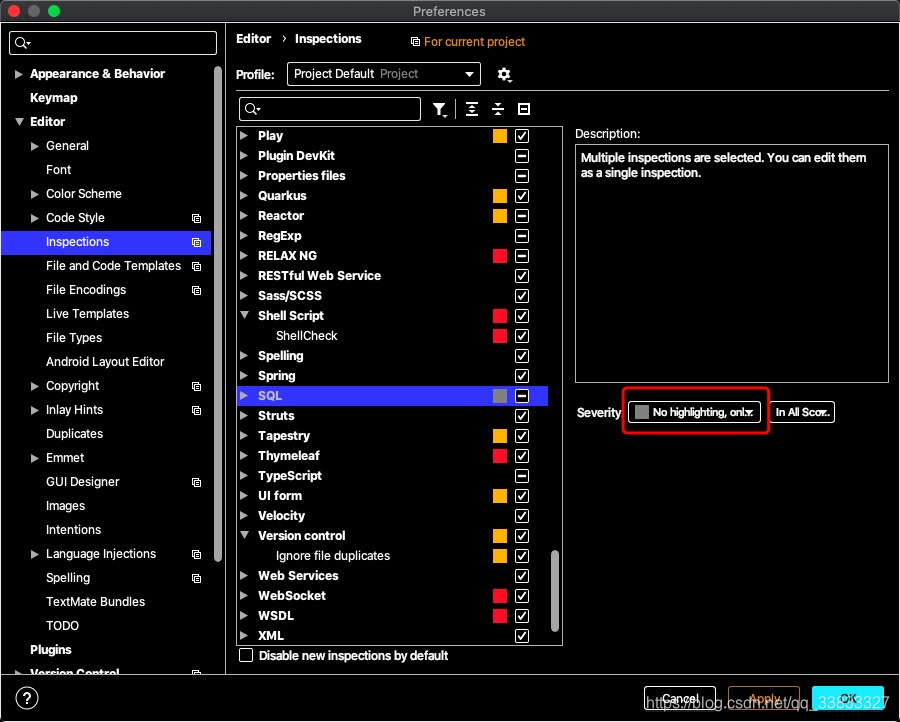Toggle the Play inspections checkbox
Viewport: 900px width, 722px height.
[522, 136]
